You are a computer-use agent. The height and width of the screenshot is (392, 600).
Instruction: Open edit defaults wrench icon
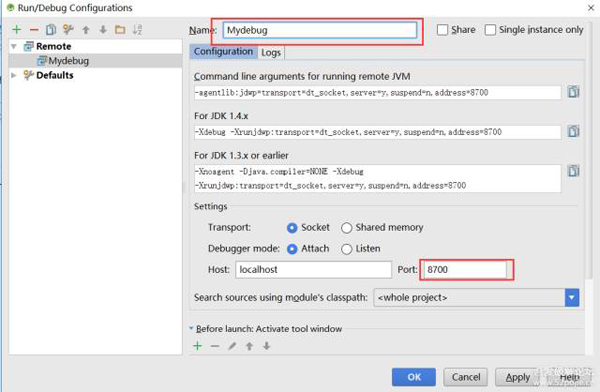(x=68, y=29)
